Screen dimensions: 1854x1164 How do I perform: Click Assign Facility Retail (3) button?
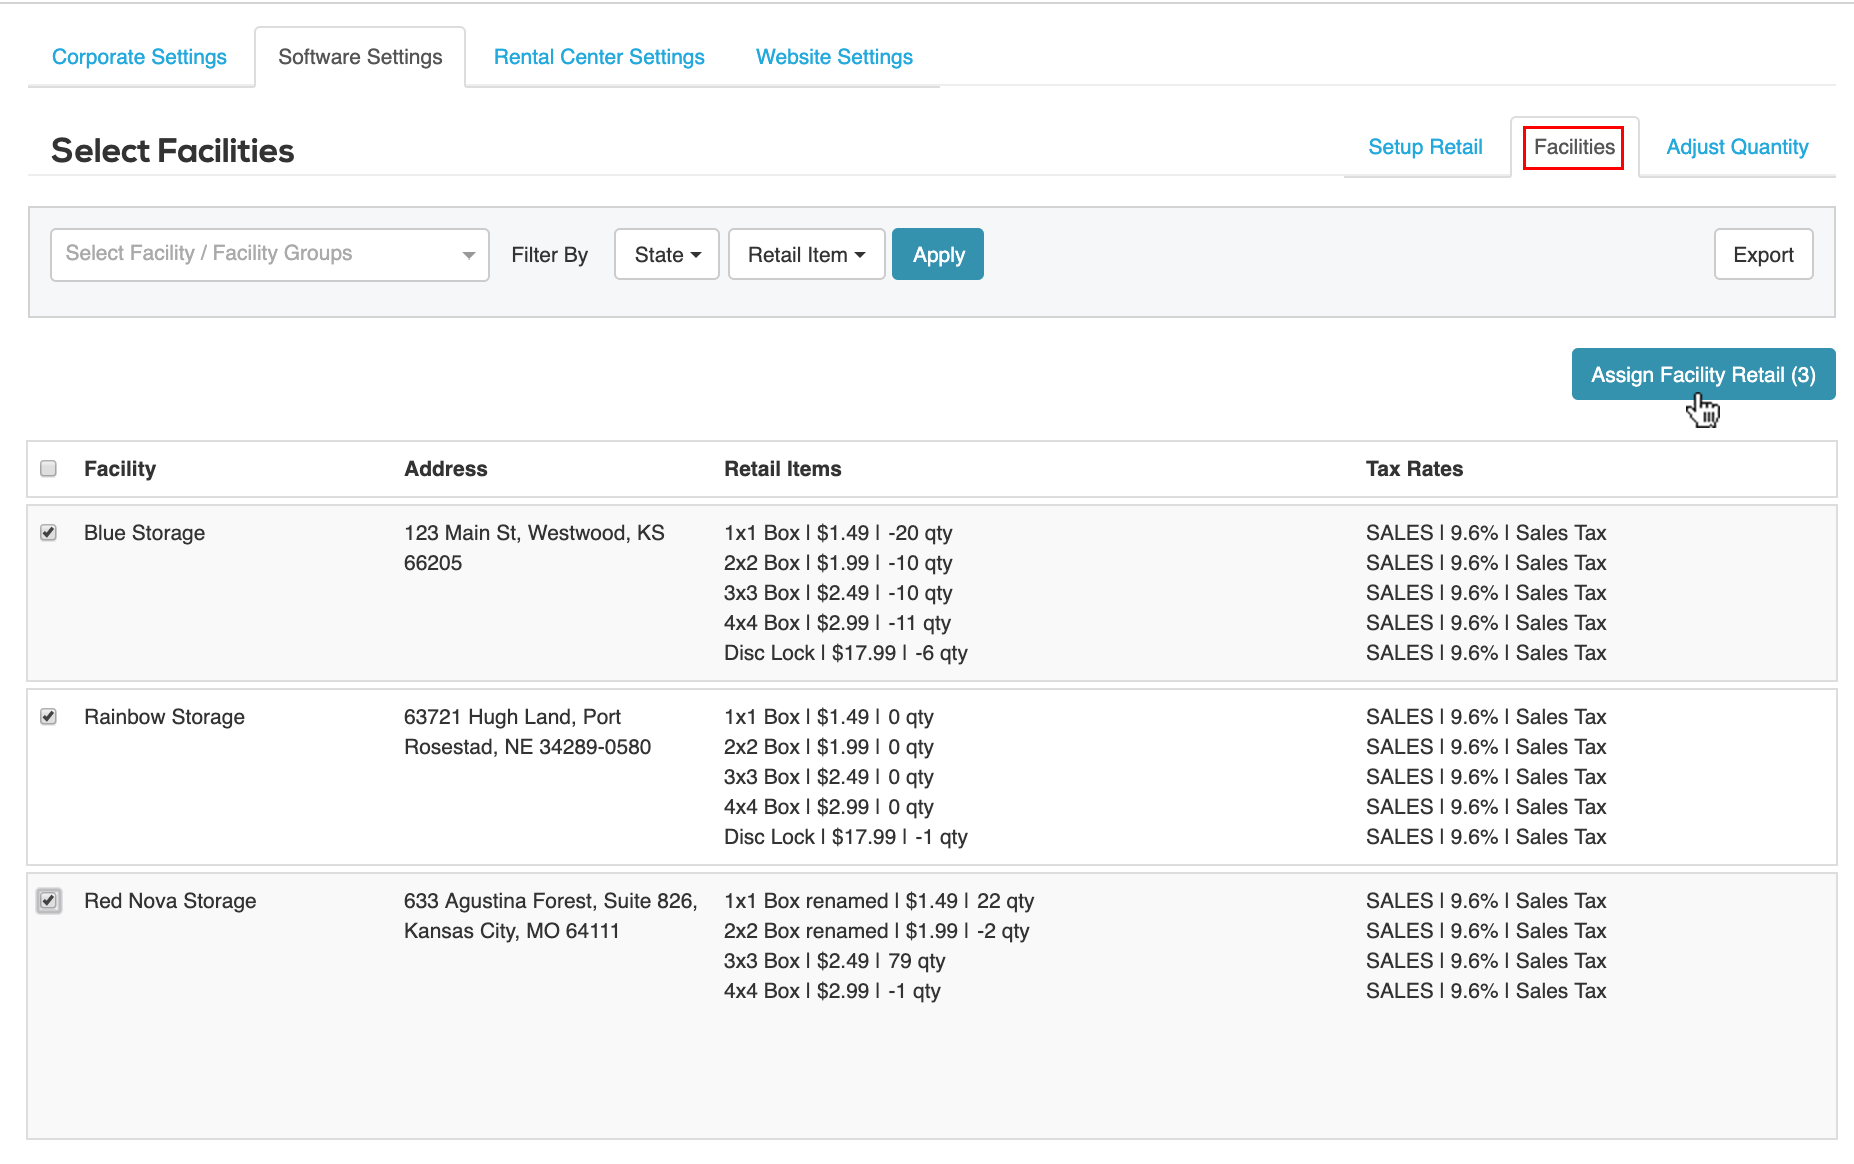(x=1703, y=374)
